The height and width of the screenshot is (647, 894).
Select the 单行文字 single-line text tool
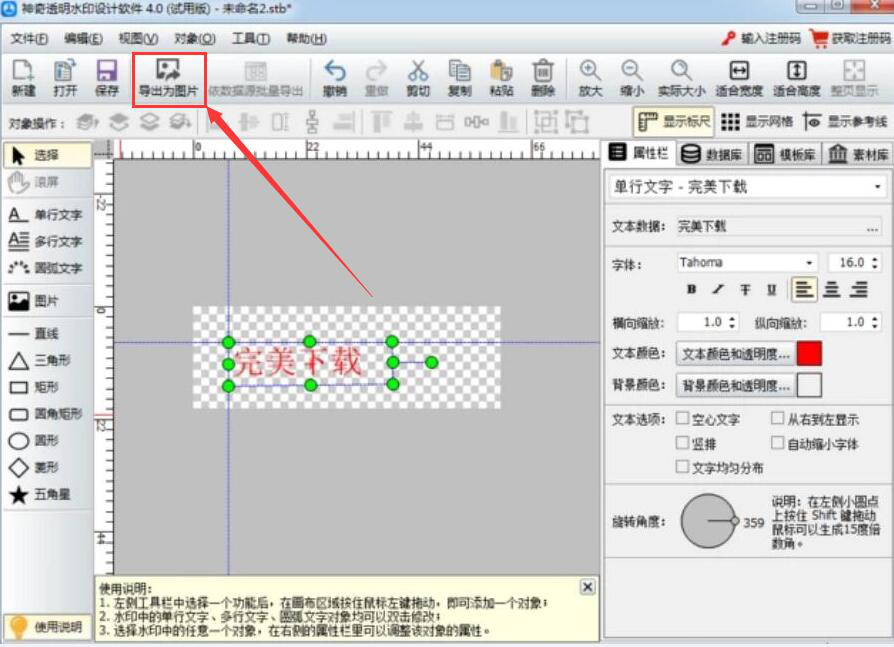(x=47, y=214)
